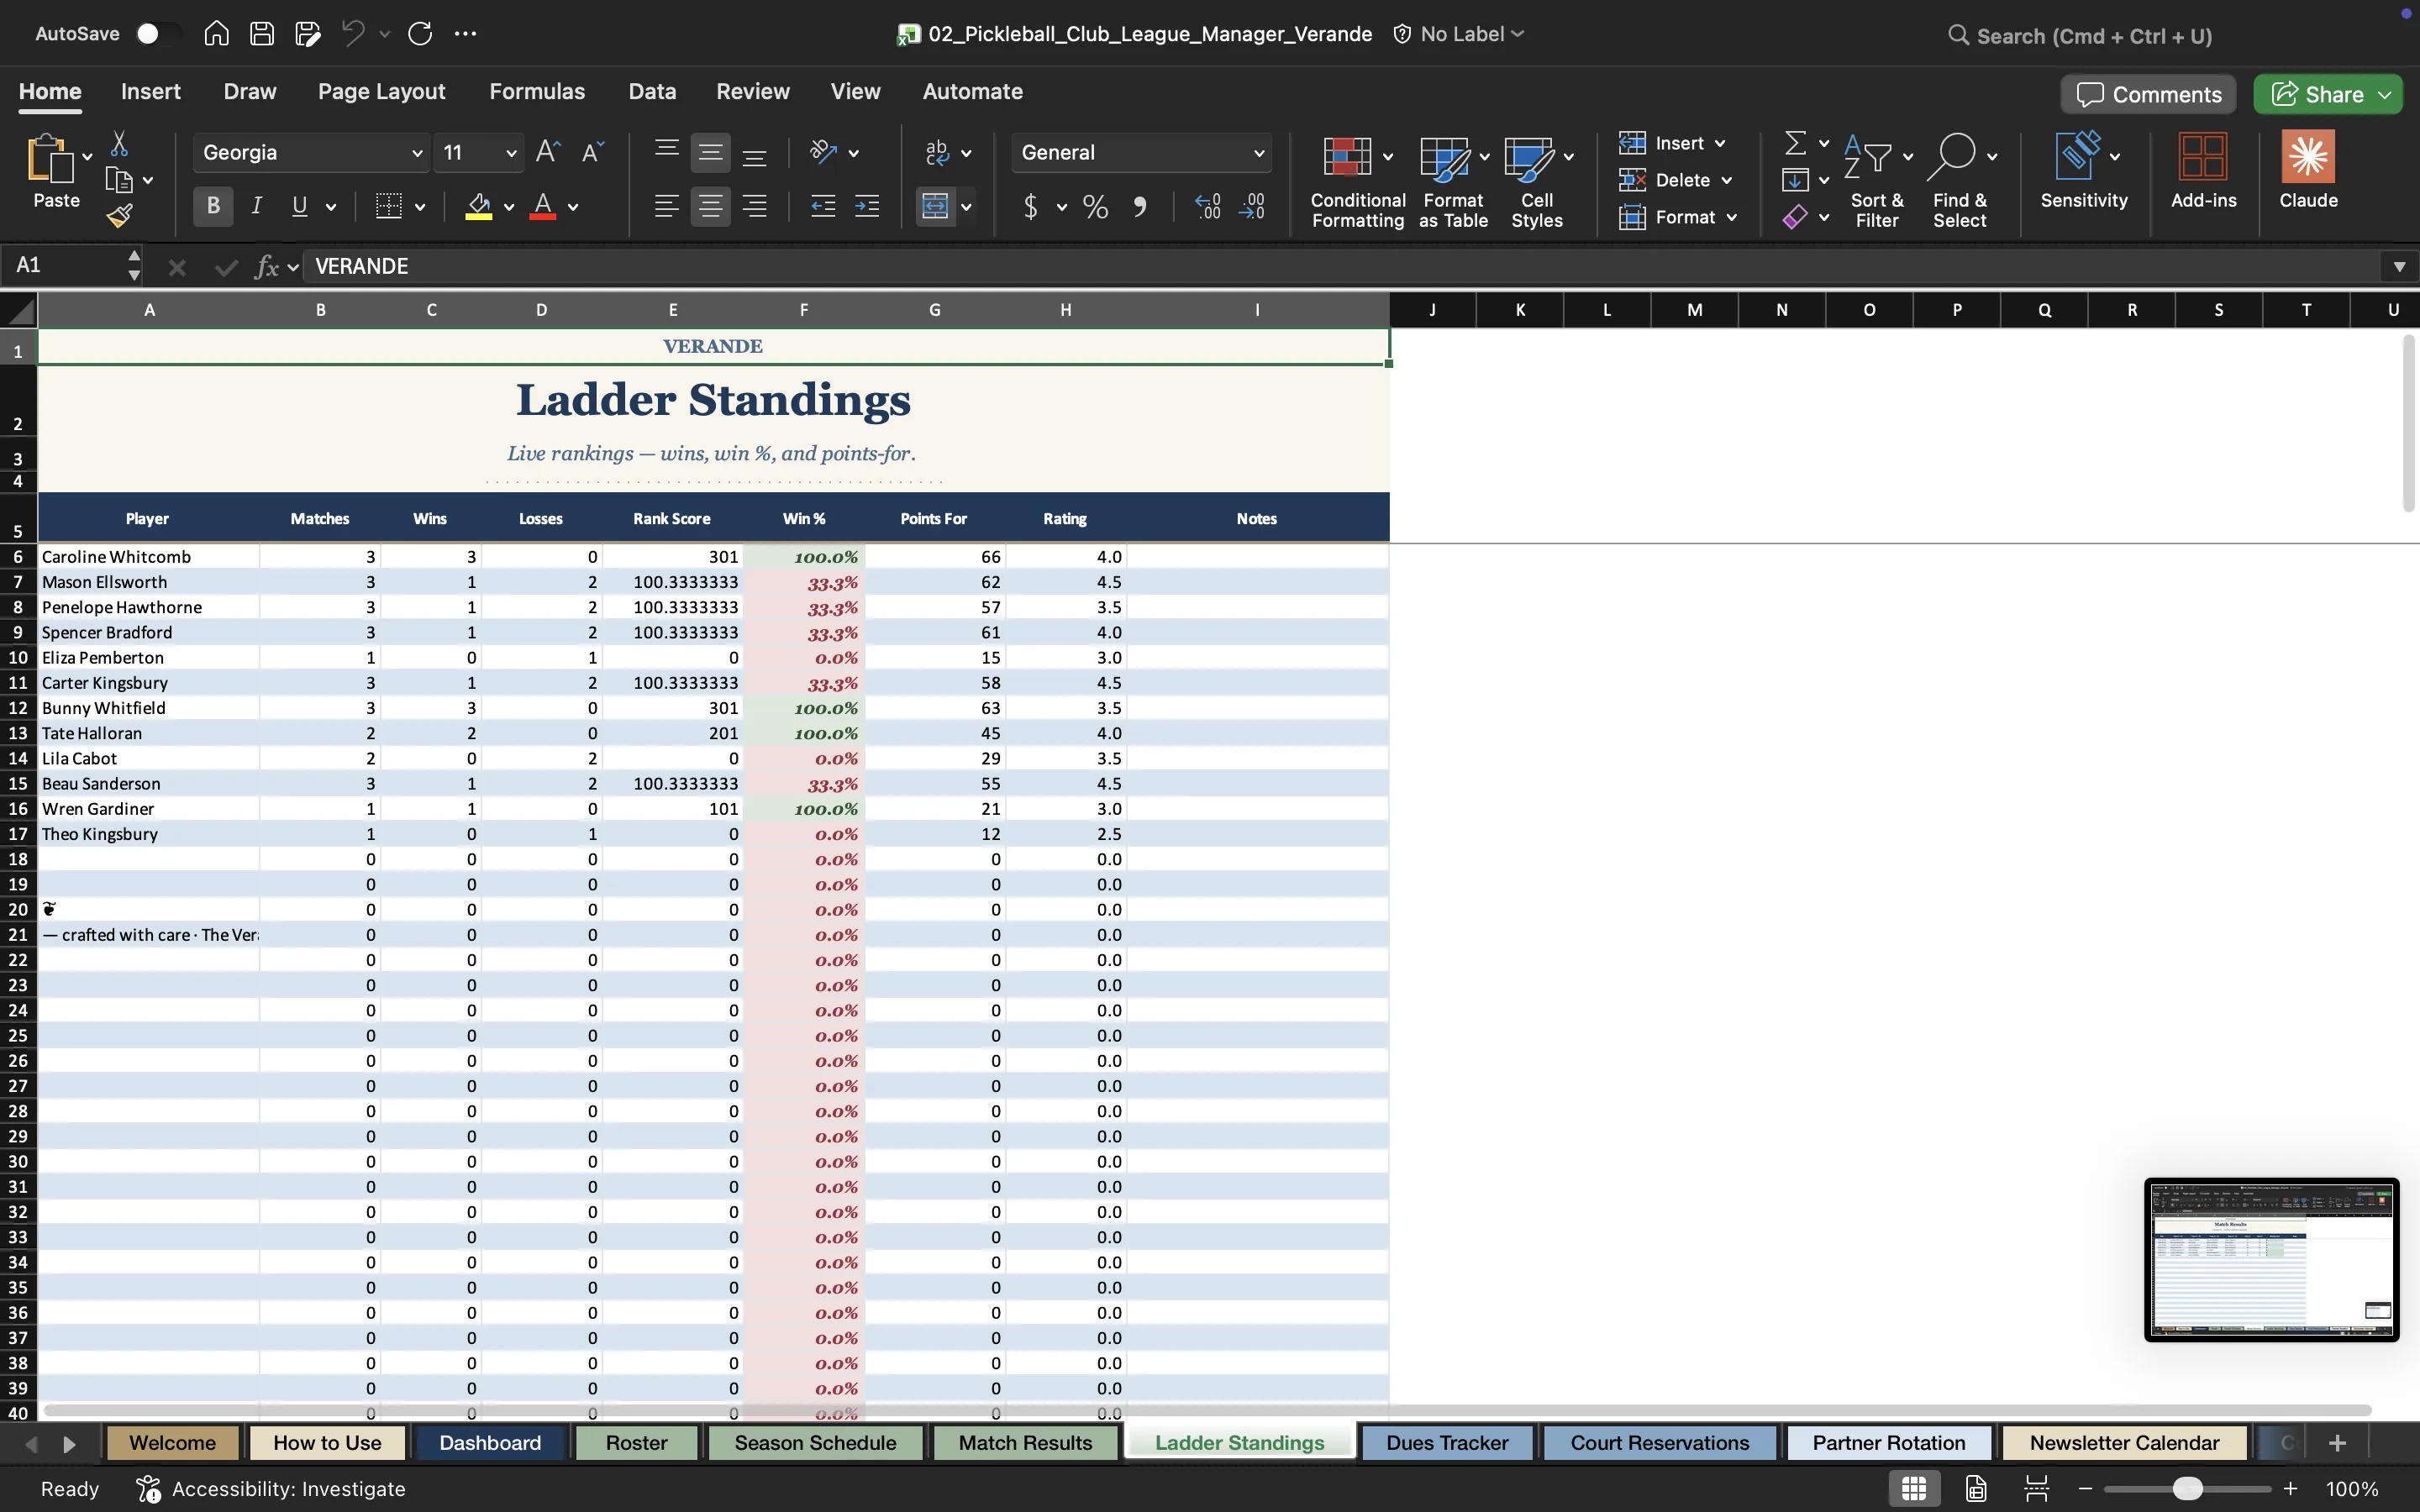Click the Increase Decimal icon

coord(1208,207)
